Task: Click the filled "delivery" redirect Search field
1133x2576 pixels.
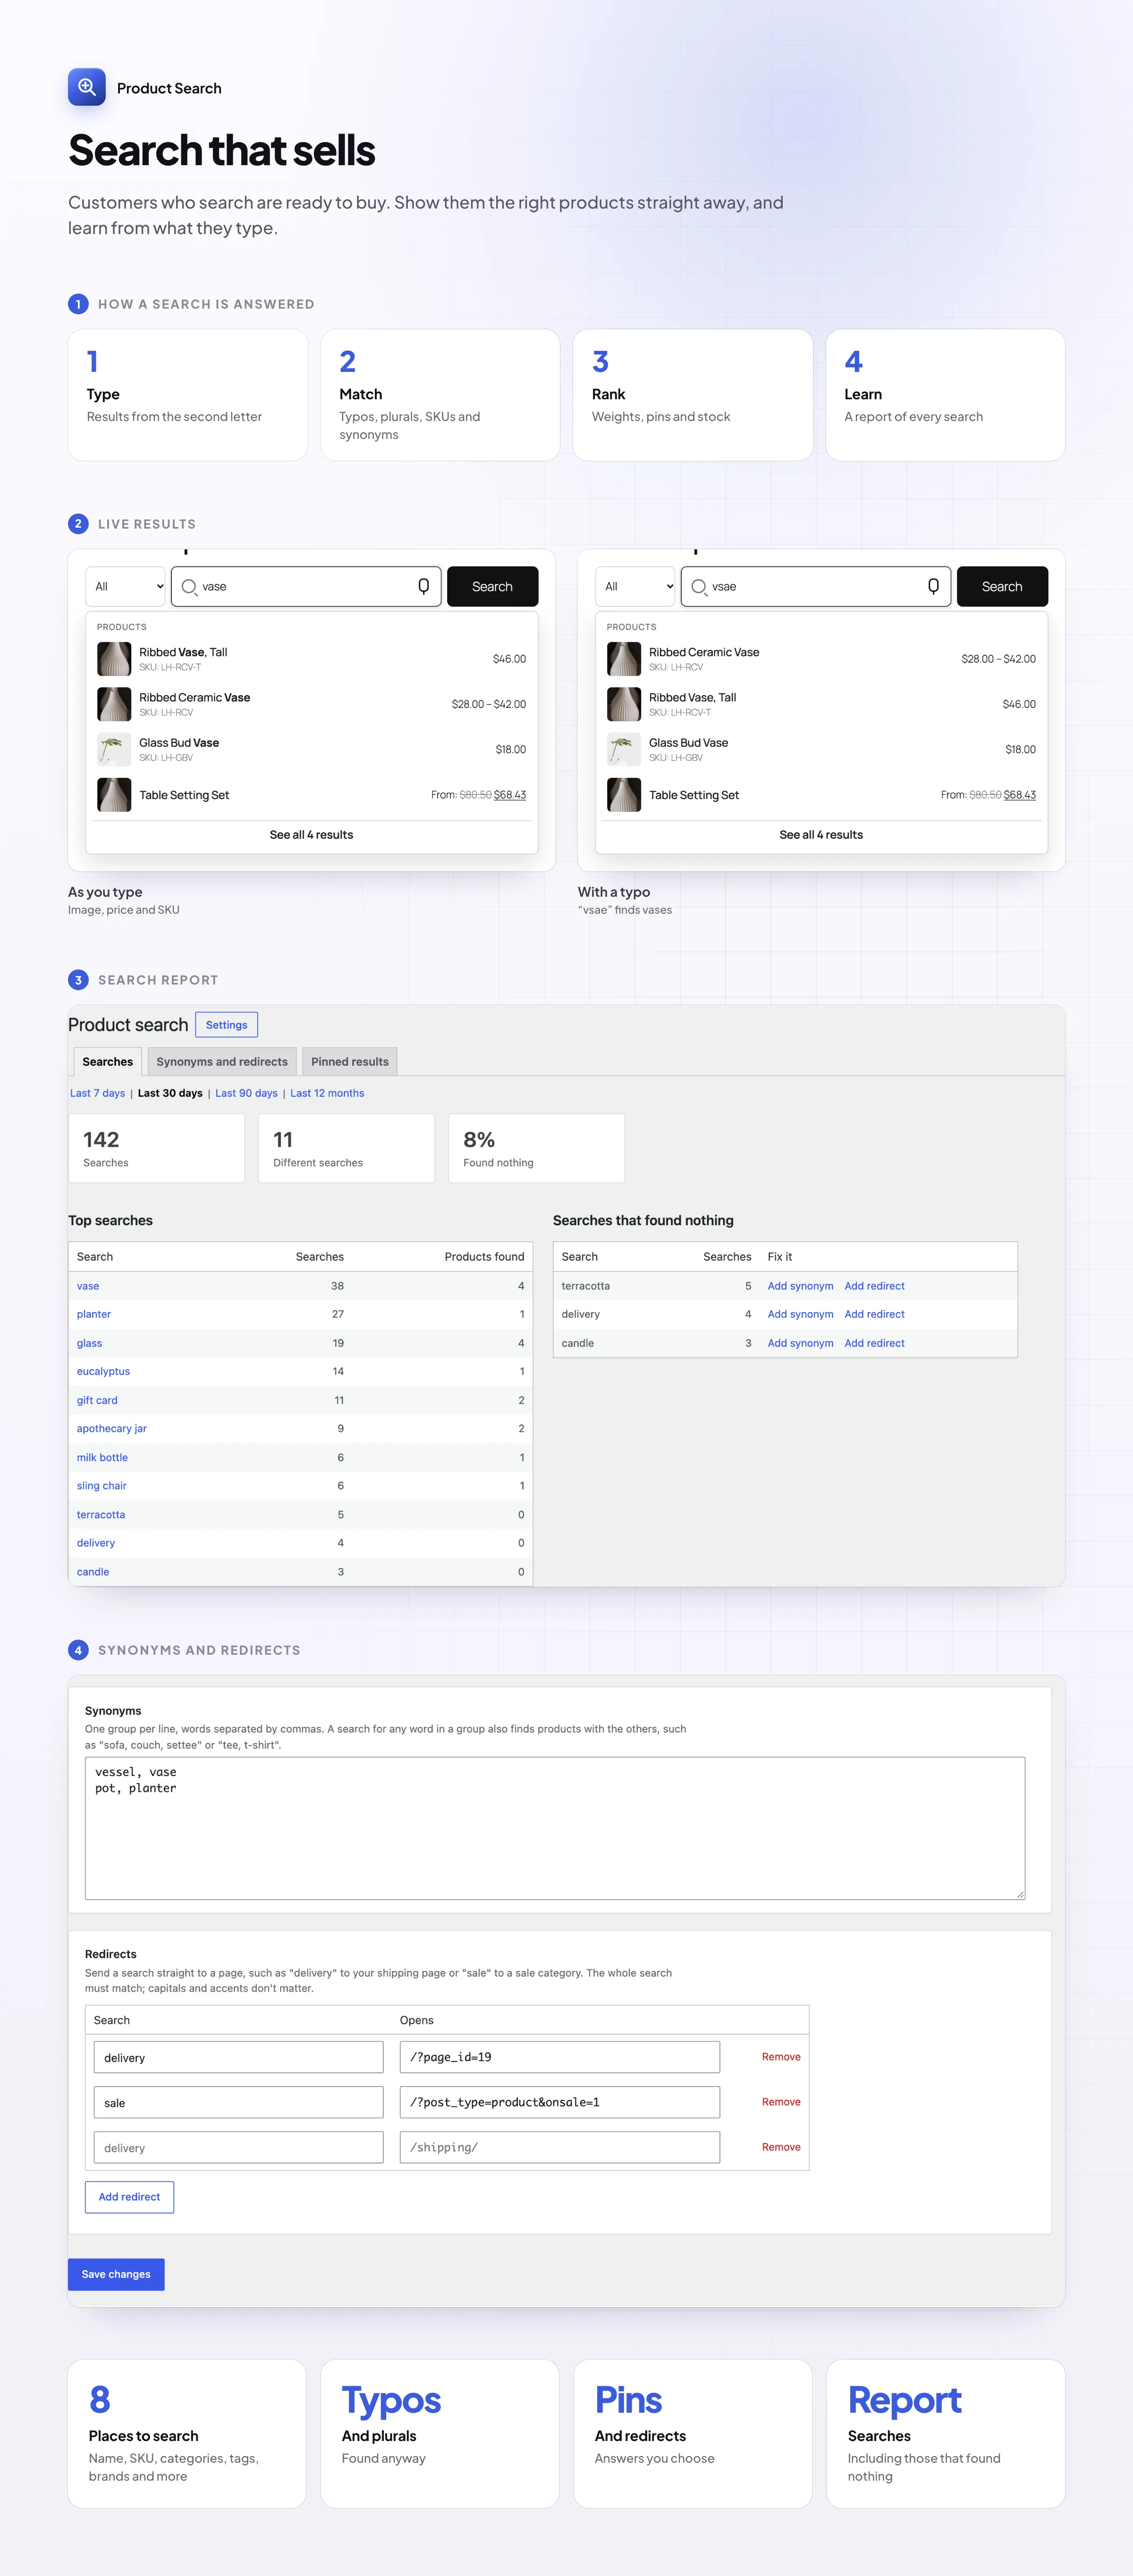Action: [239, 2057]
